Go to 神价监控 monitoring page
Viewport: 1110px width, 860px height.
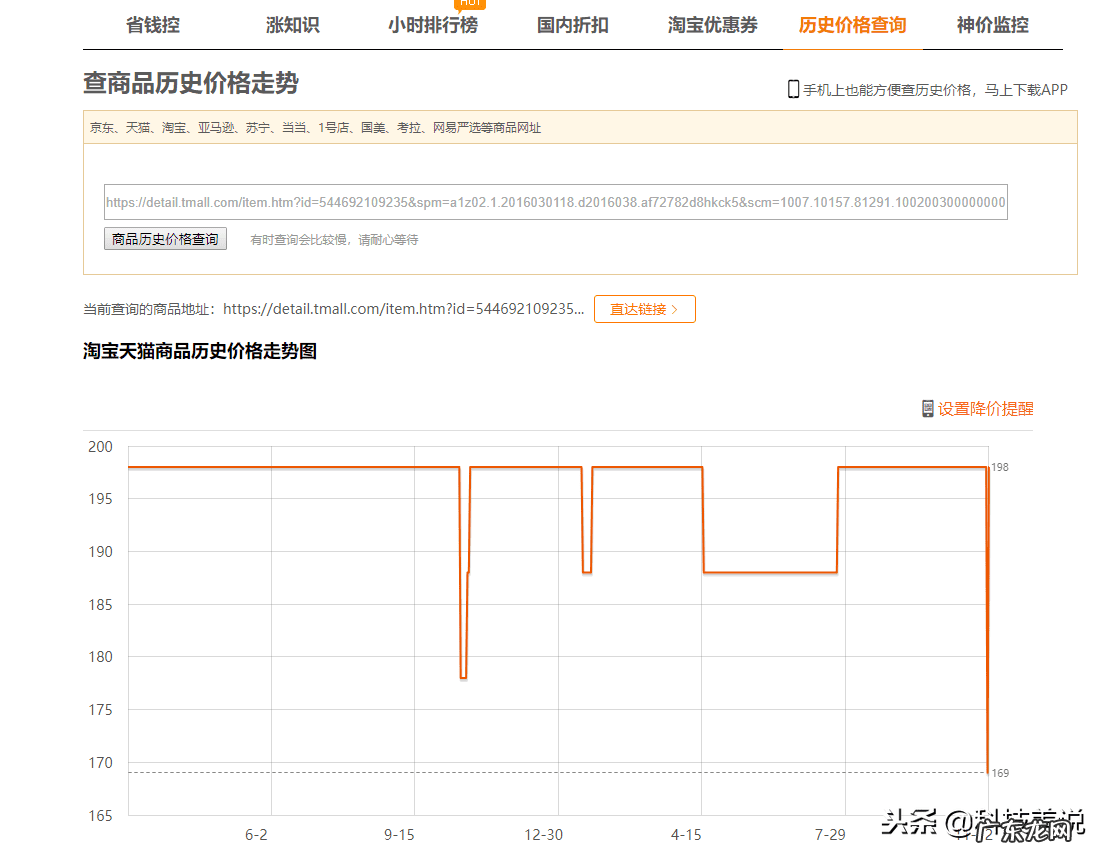(x=991, y=26)
